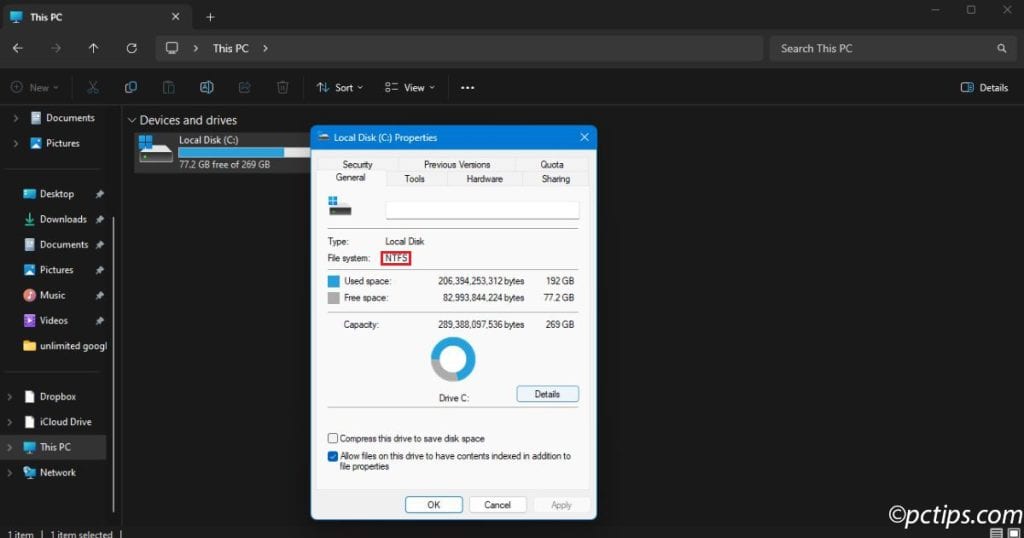
Task: Click pin icon next to Music
Action: (99, 295)
